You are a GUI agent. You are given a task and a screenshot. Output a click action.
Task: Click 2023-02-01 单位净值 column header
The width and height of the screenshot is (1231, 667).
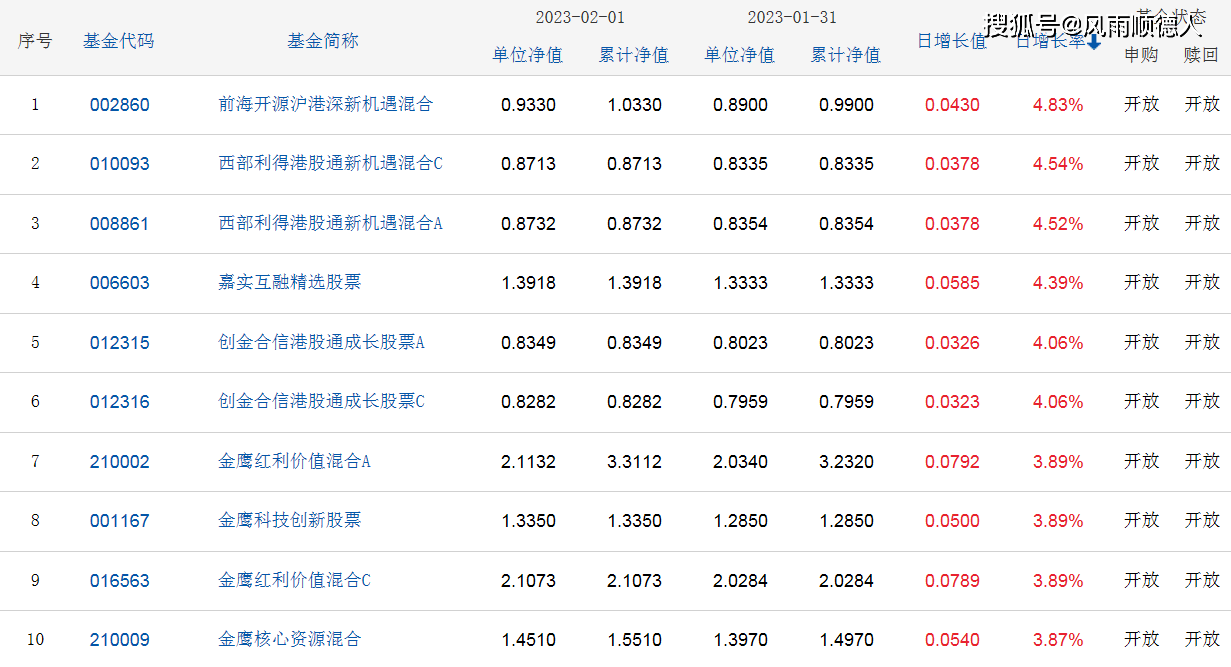click(x=527, y=55)
